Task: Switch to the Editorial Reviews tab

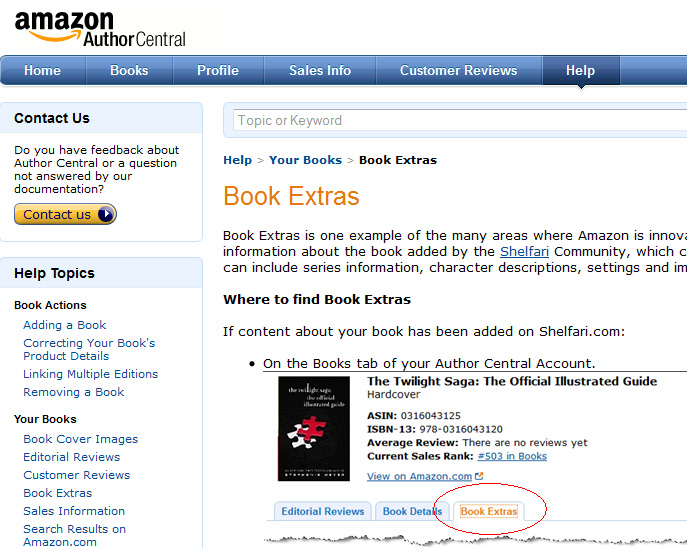Action: click(x=322, y=511)
